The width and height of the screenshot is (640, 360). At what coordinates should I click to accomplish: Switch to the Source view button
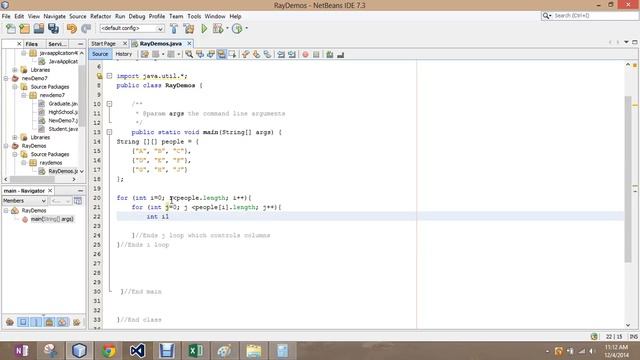coord(100,54)
